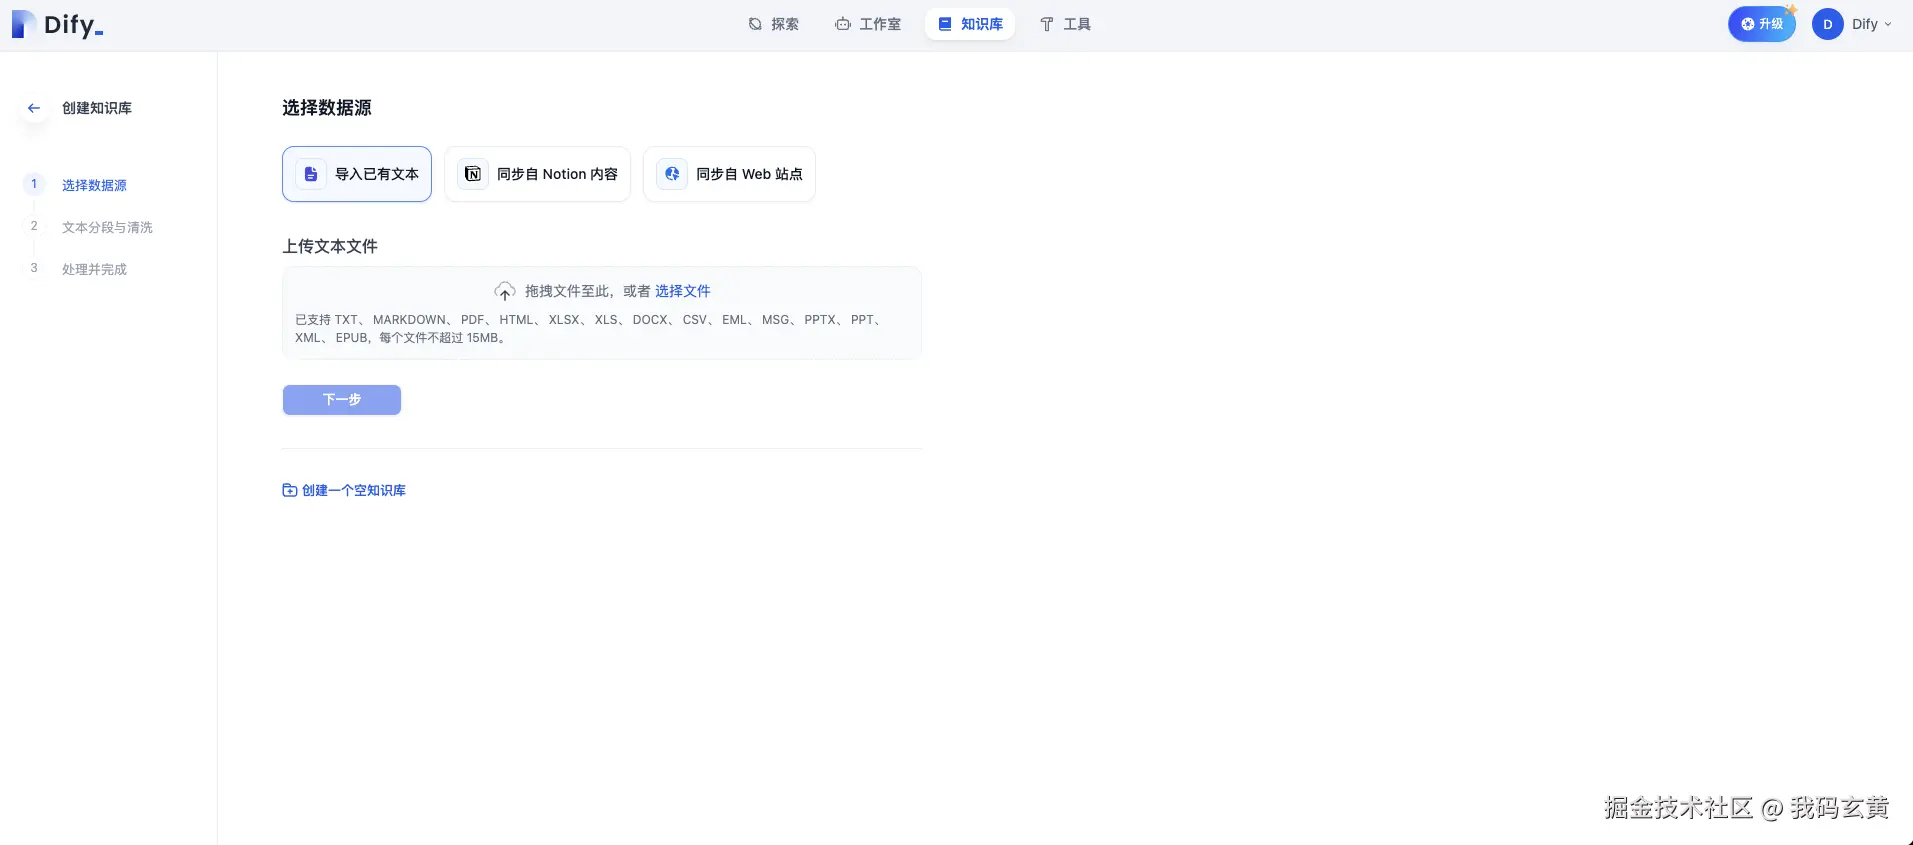1913x845 pixels.
Task: Click the 选择文件 link
Action: coord(683,291)
